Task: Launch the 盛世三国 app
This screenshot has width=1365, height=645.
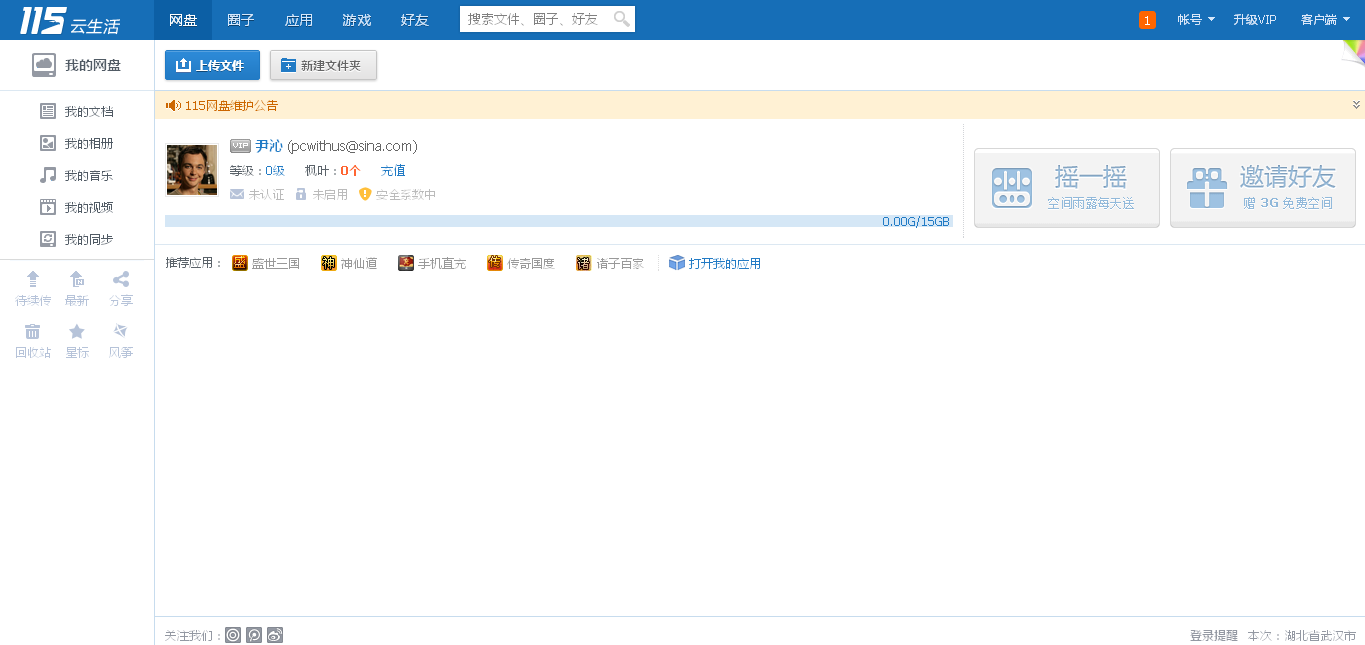Action: click(266, 264)
